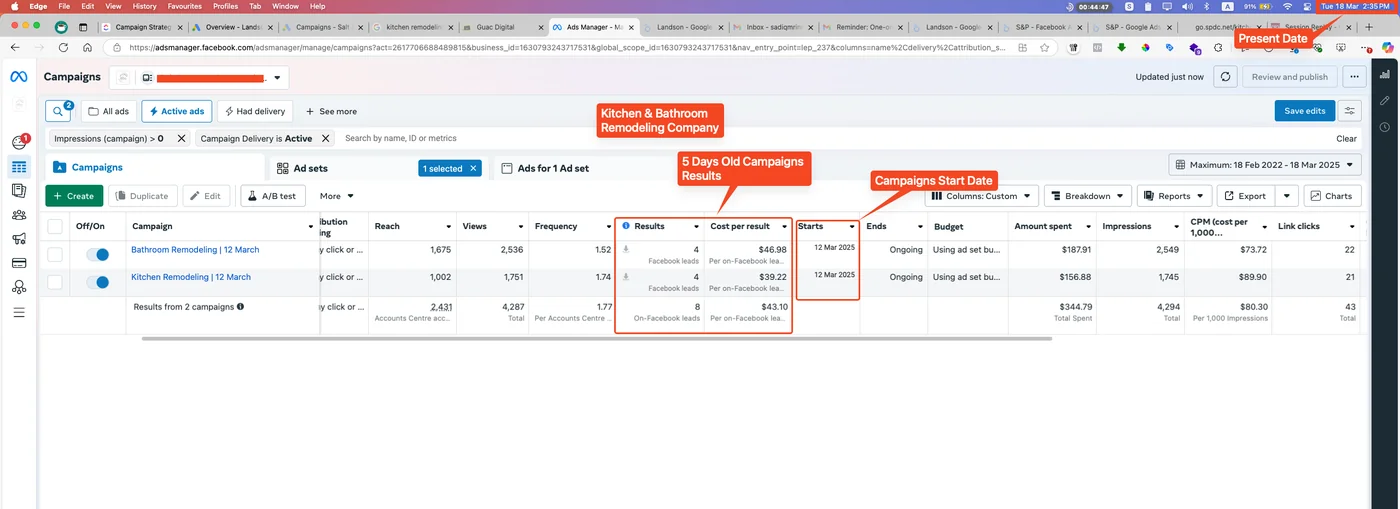
Task: Open Audiences icon in left sidebar
Action: click(x=18, y=215)
